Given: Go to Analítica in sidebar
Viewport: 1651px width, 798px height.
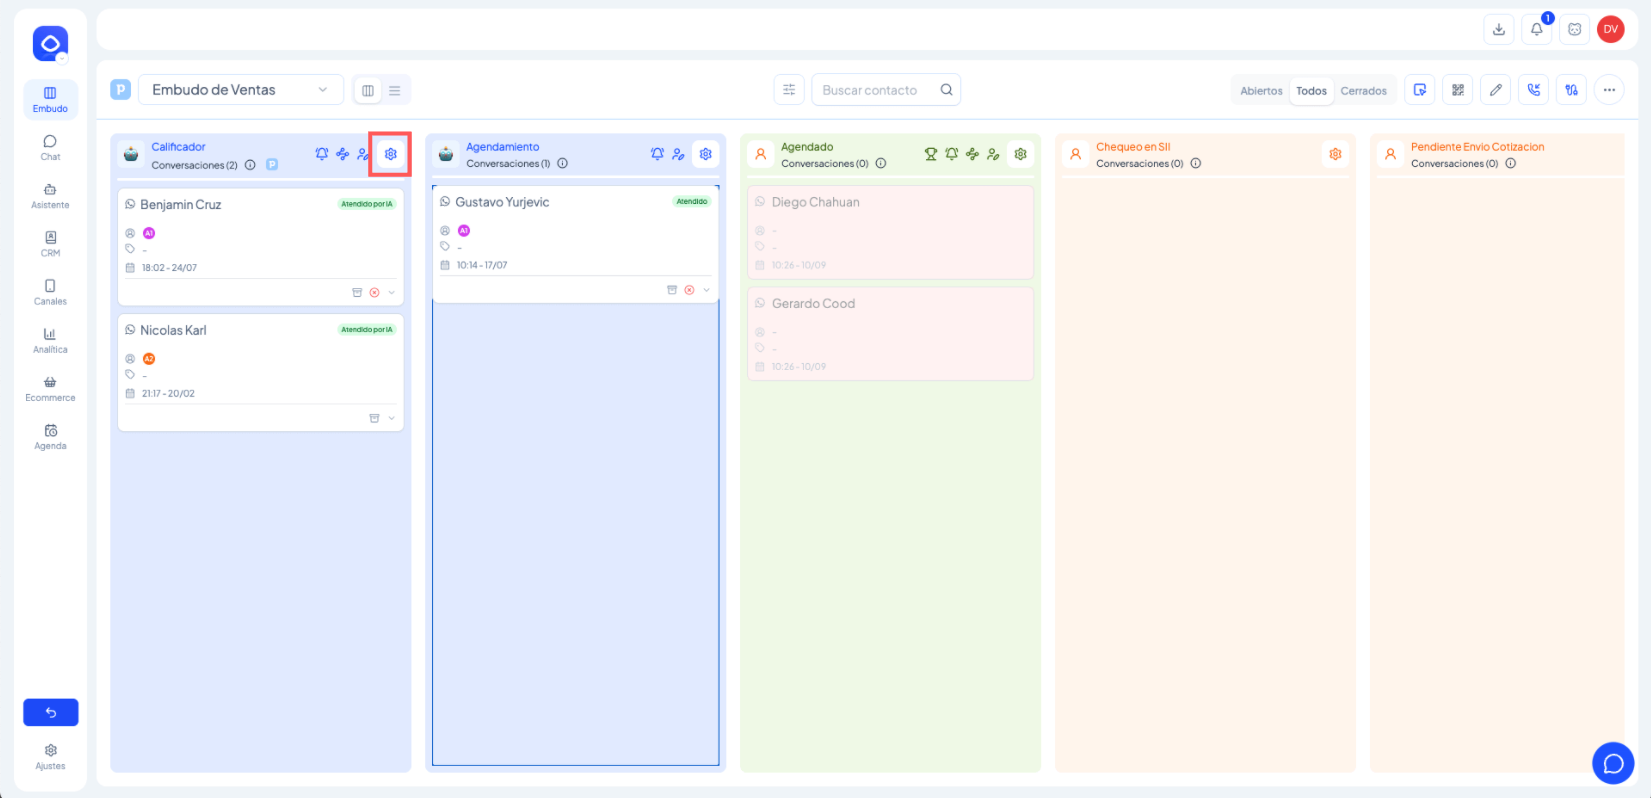Looking at the screenshot, I should (x=50, y=341).
